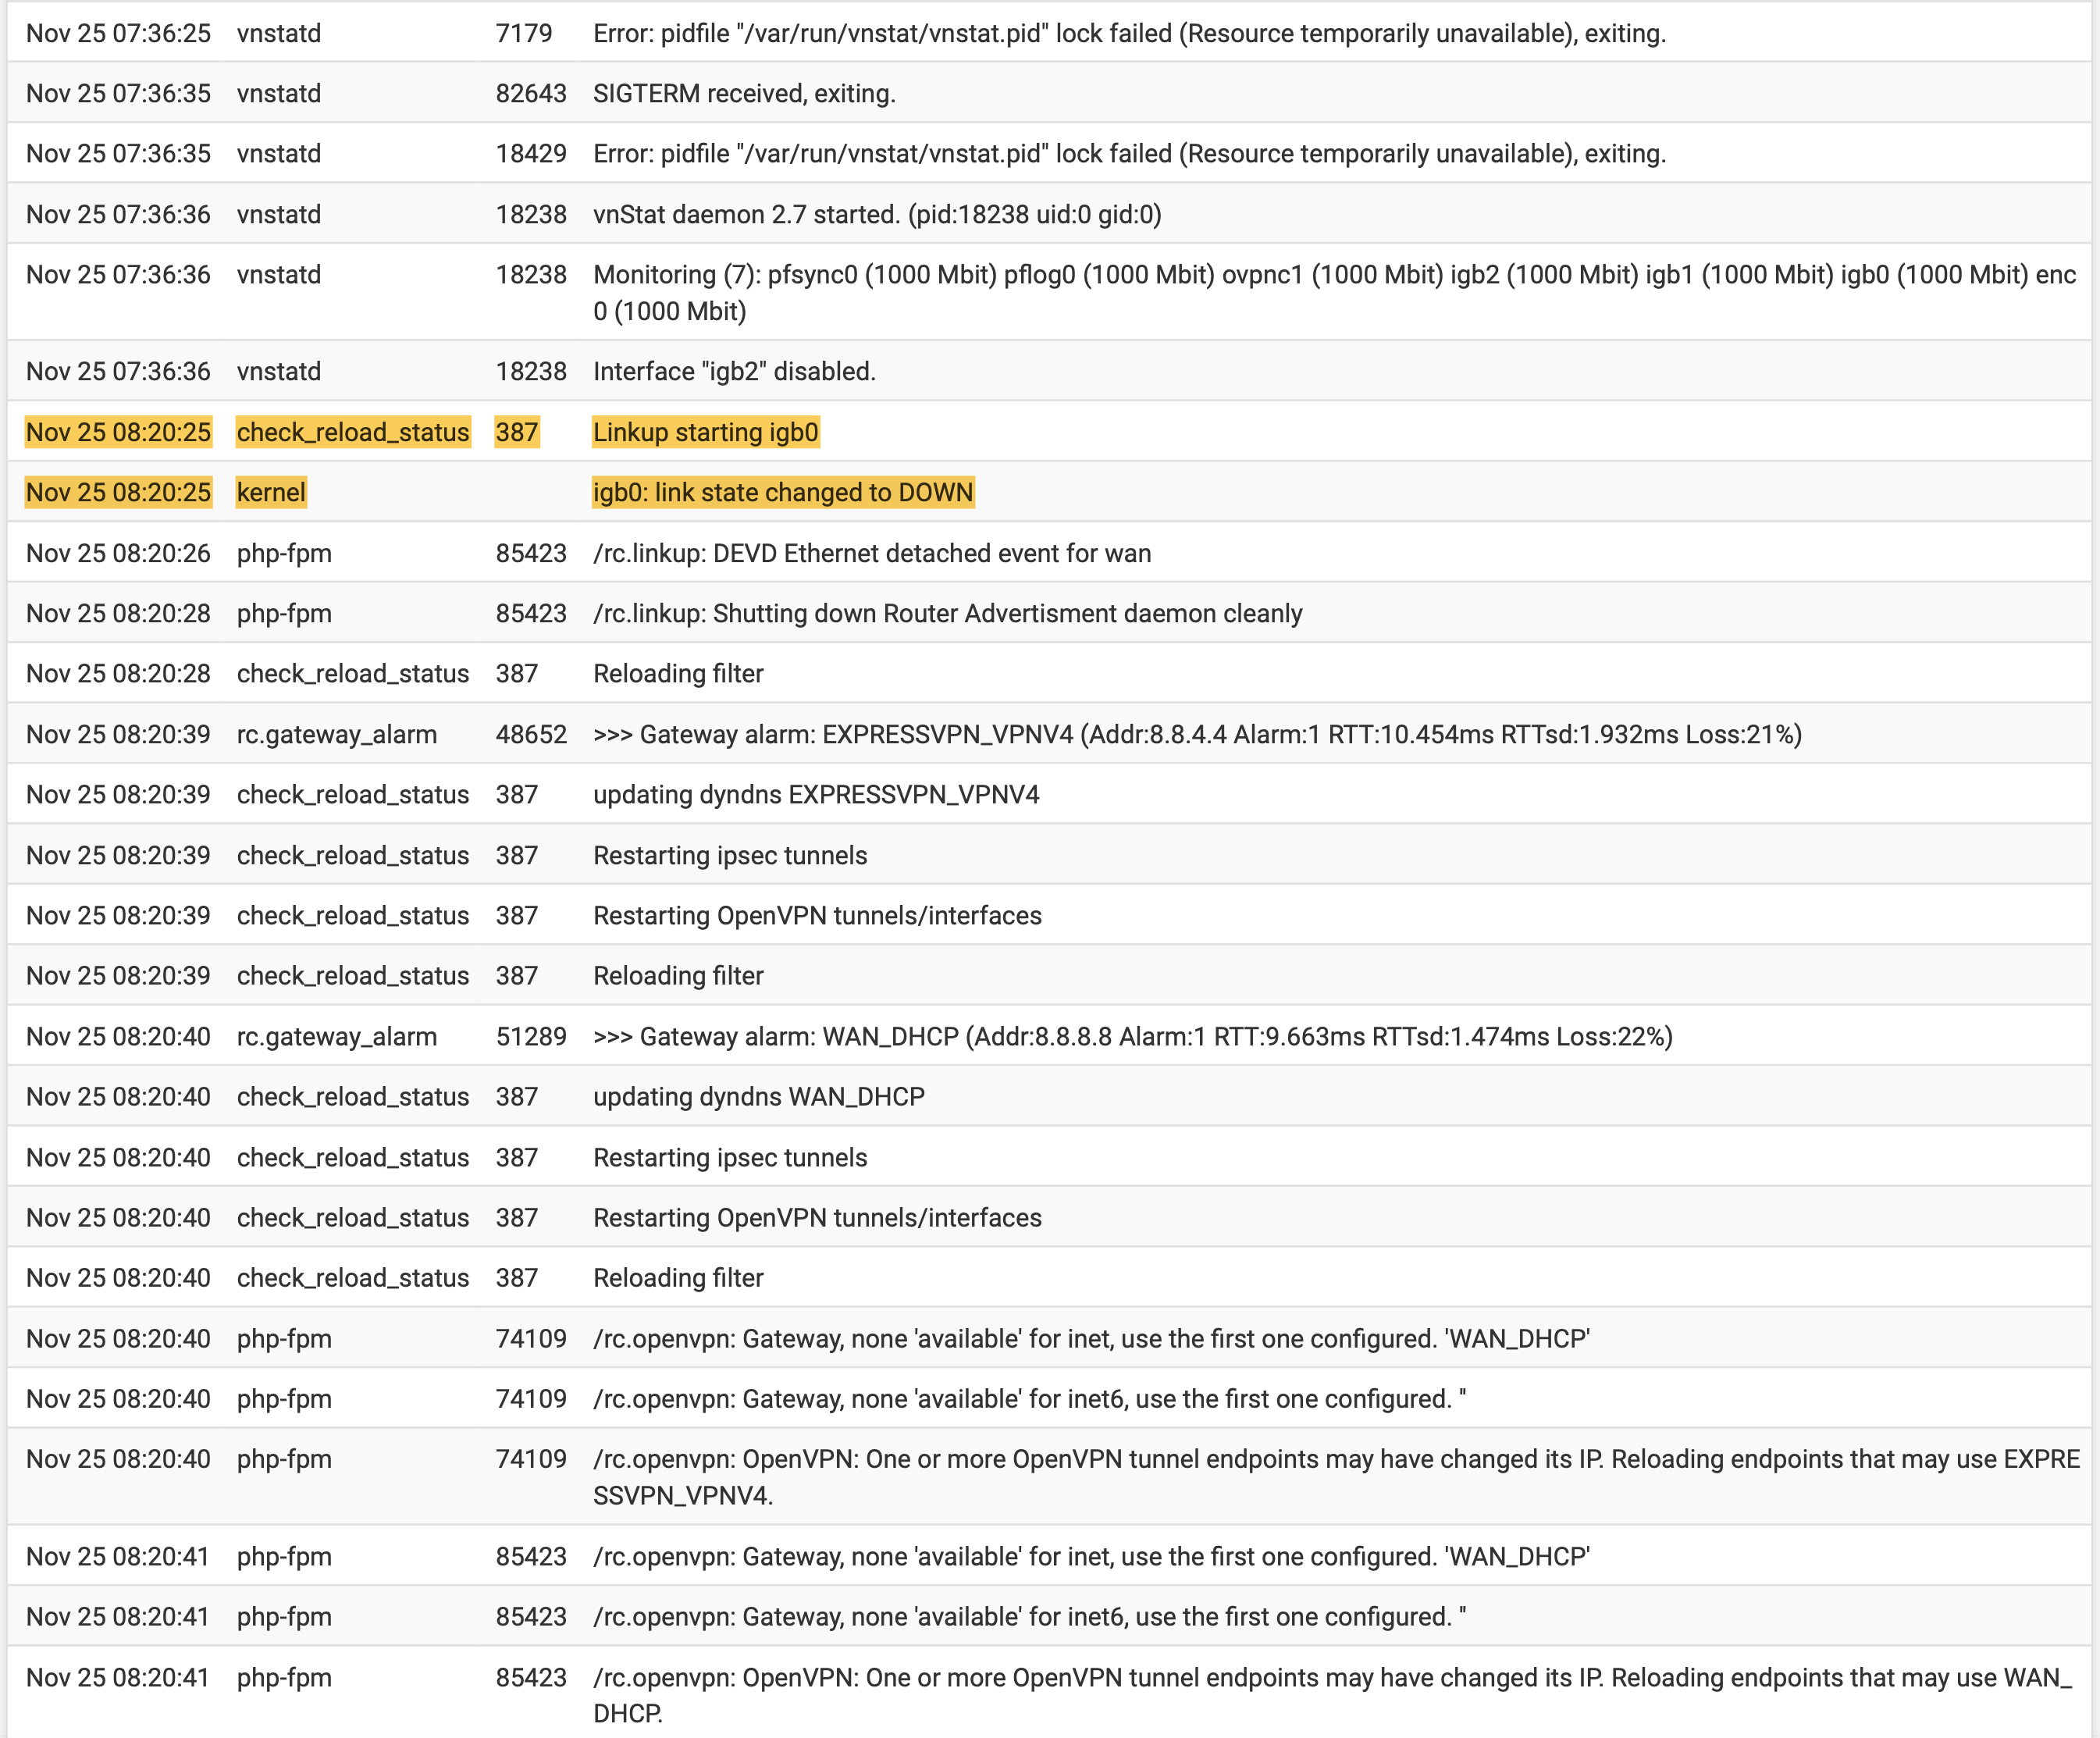Click the rc.gateway_alarm PID 48652
This screenshot has height=1738, width=2100.
pos(530,734)
